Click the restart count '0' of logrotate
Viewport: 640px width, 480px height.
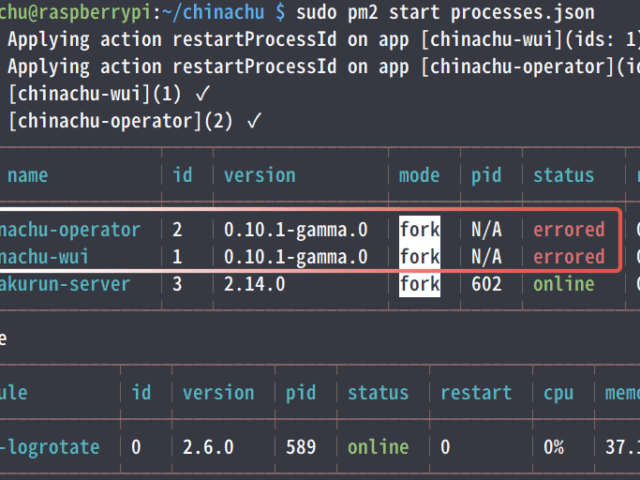pos(445,447)
